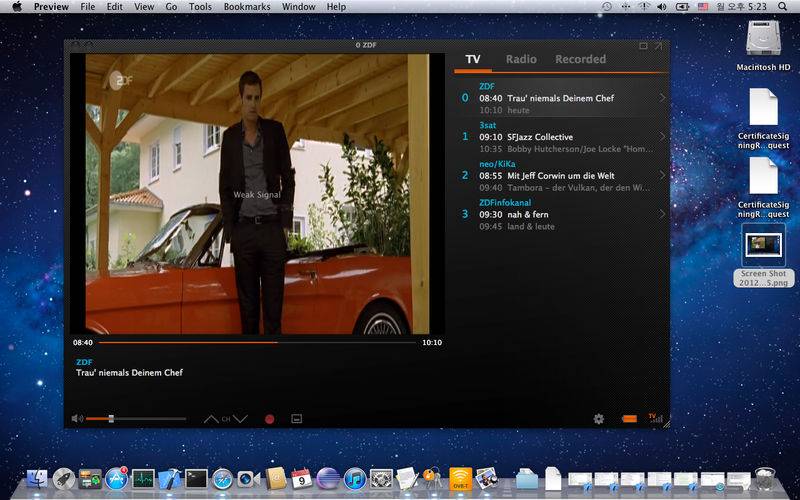
Task: Mute the volume speaker icon
Action: click(x=77, y=419)
